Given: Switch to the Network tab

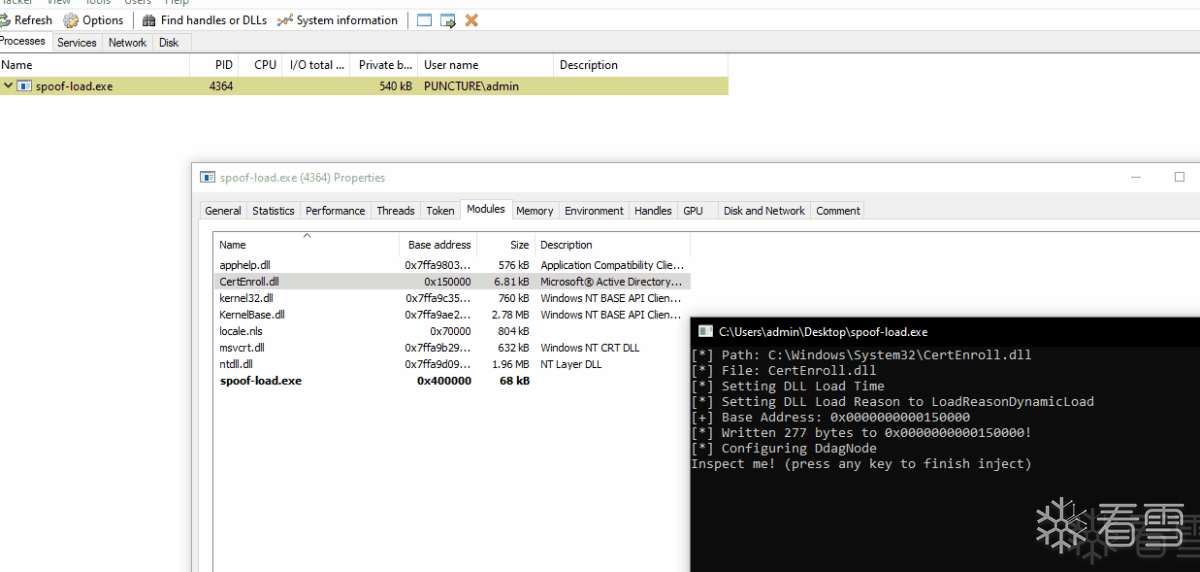Looking at the screenshot, I should click(x=128, y=43).
